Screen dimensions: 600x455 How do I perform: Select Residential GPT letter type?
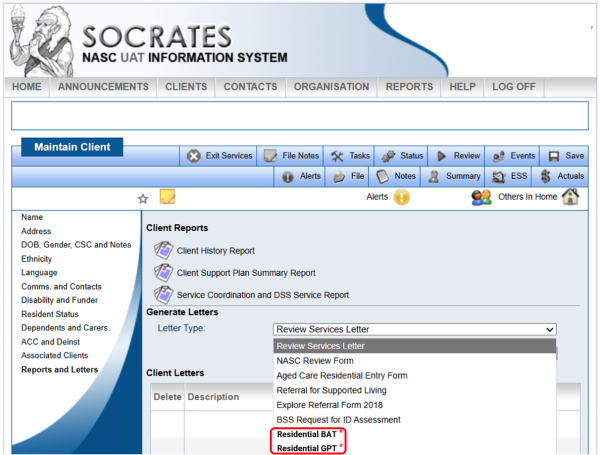307,448
